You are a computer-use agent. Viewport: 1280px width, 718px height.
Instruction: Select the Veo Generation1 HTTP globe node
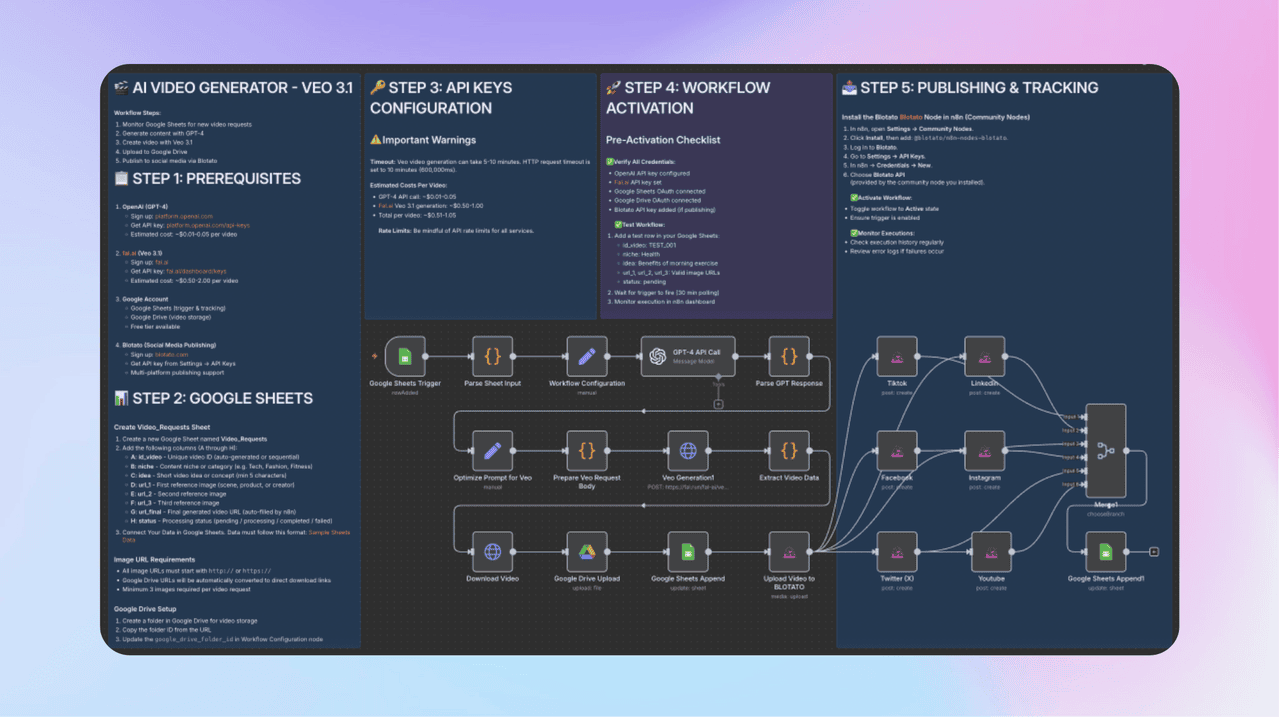point(687,451)
